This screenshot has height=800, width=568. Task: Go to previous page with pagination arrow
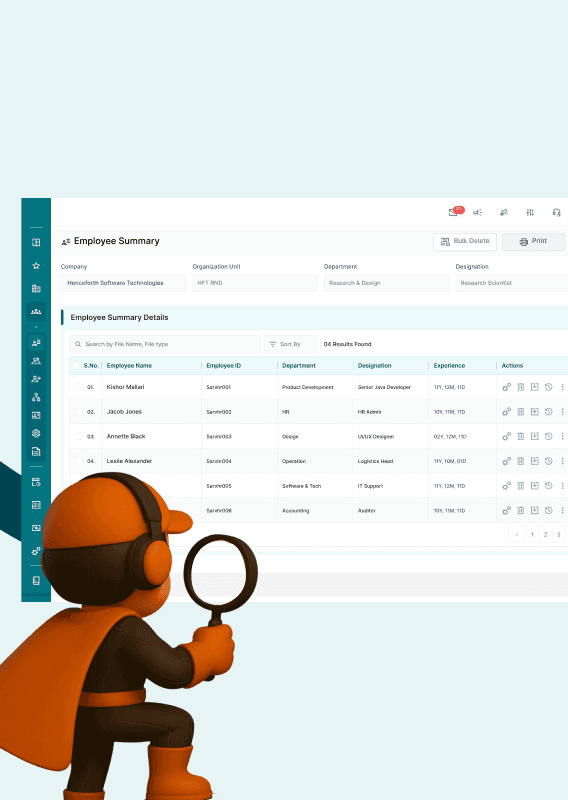click(x=517, y=534)
